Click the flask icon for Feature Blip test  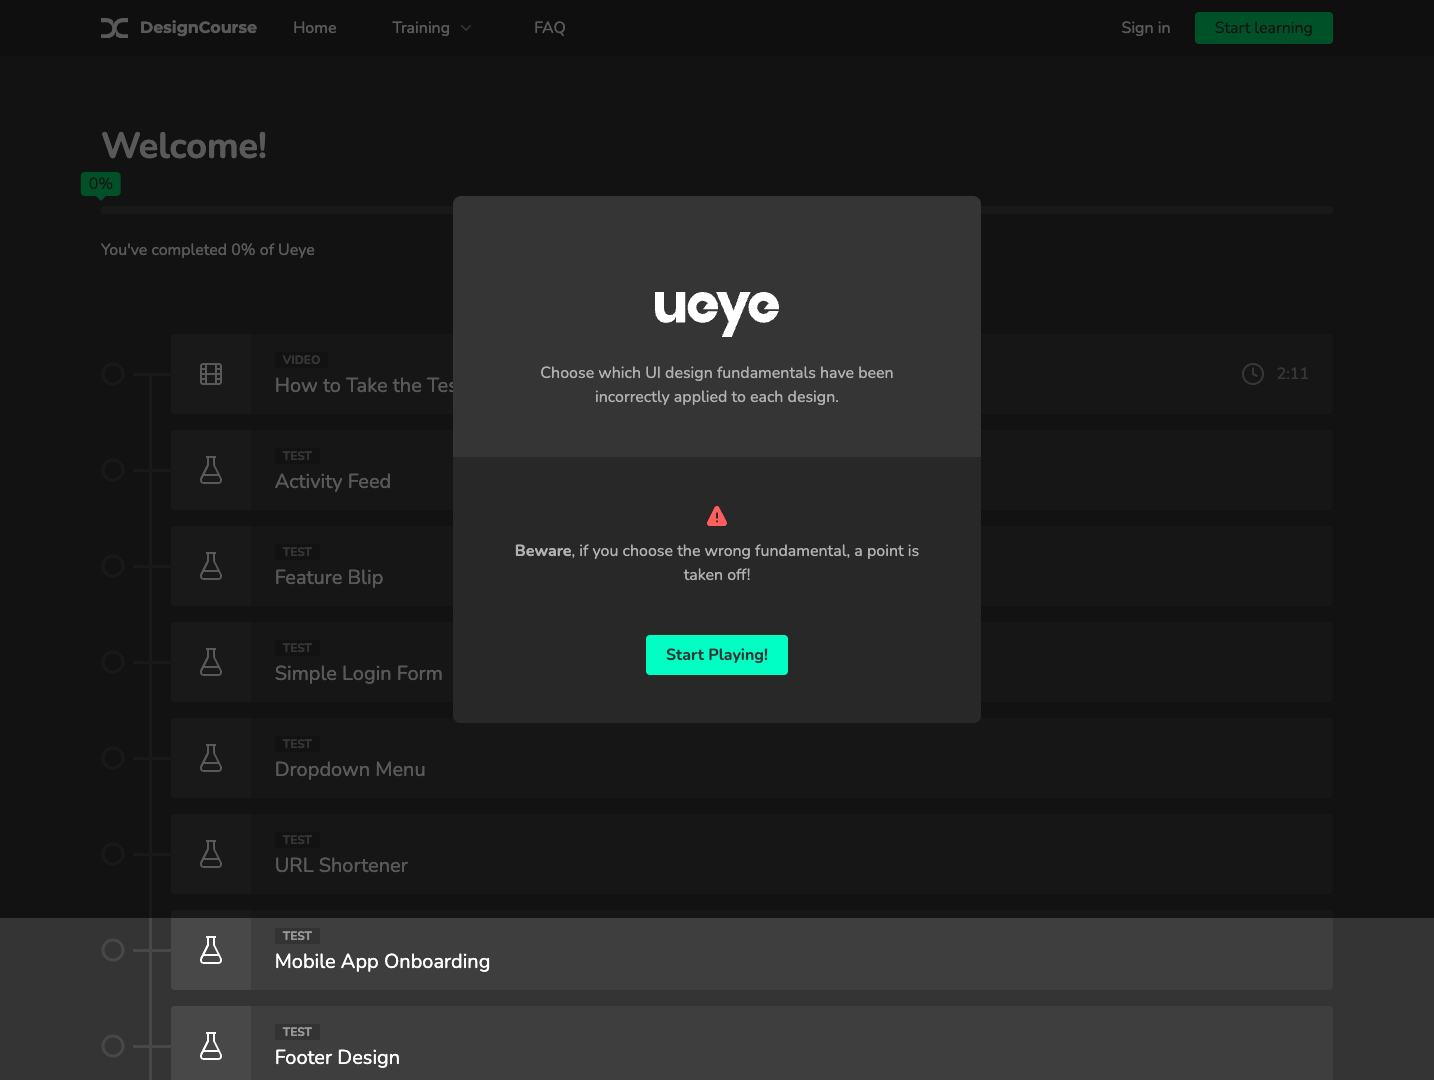click(x=211, y=565)
